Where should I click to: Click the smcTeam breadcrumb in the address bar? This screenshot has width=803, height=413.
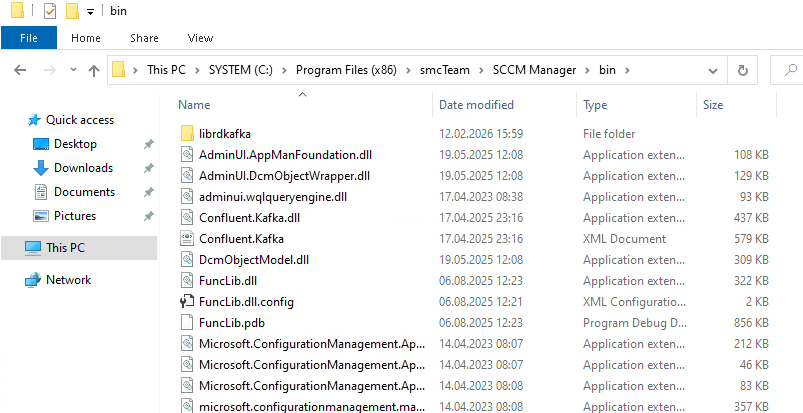coord(448,70)
